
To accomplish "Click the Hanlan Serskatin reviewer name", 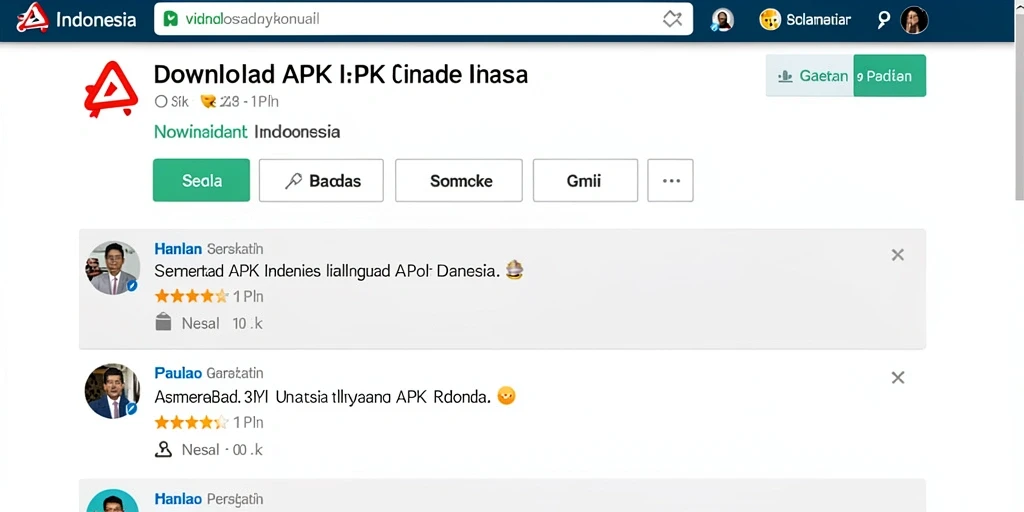I will pos(209,249).
